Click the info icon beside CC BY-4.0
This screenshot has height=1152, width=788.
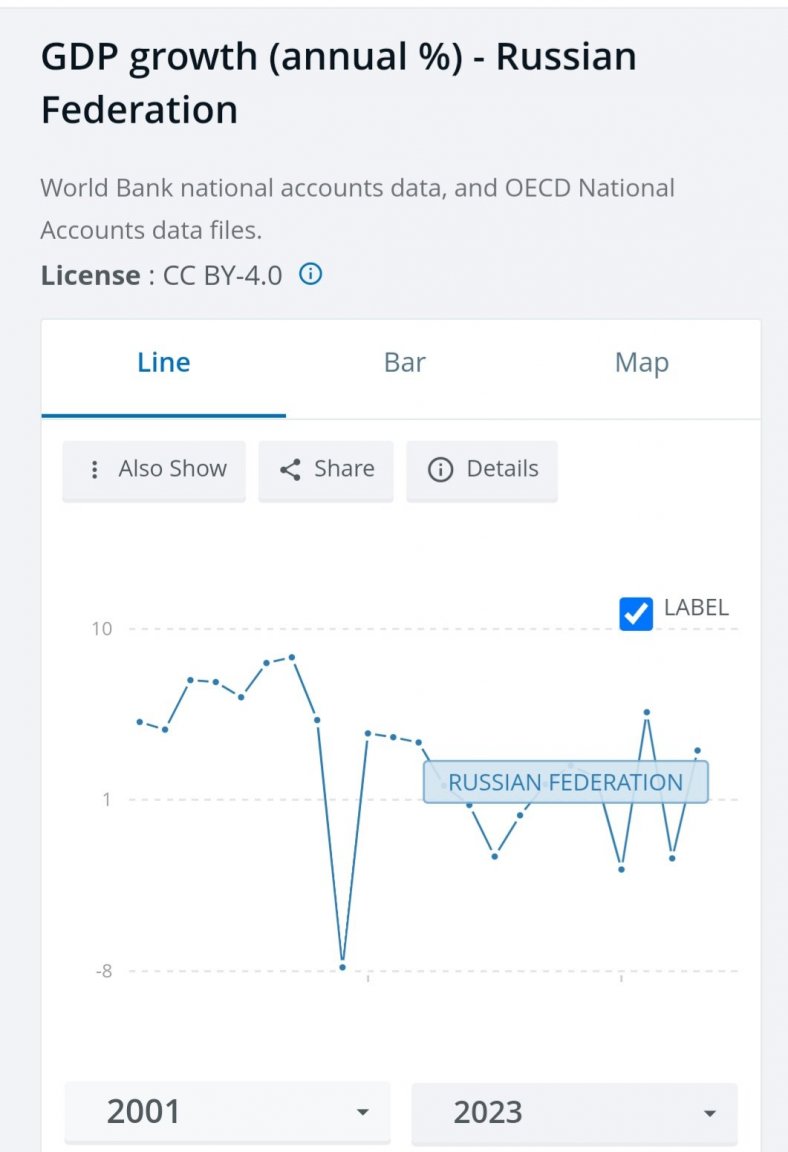click(x=311, y=274)
